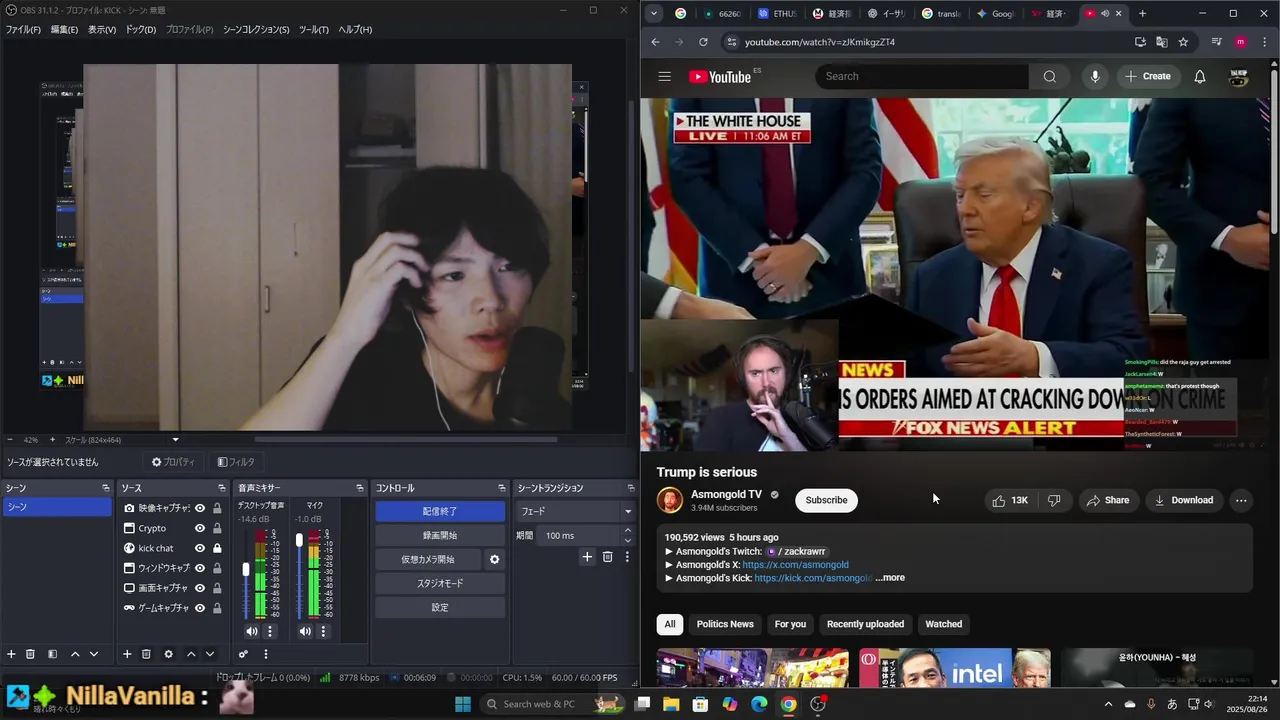Select Recently uploaded filter chip
The image size is (1280, 720).
[x=865, y=624]
